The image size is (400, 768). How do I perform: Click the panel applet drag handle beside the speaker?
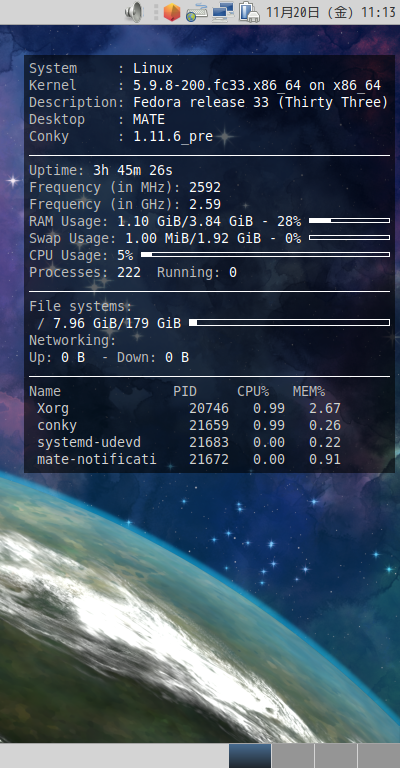(x=156, y=12)
